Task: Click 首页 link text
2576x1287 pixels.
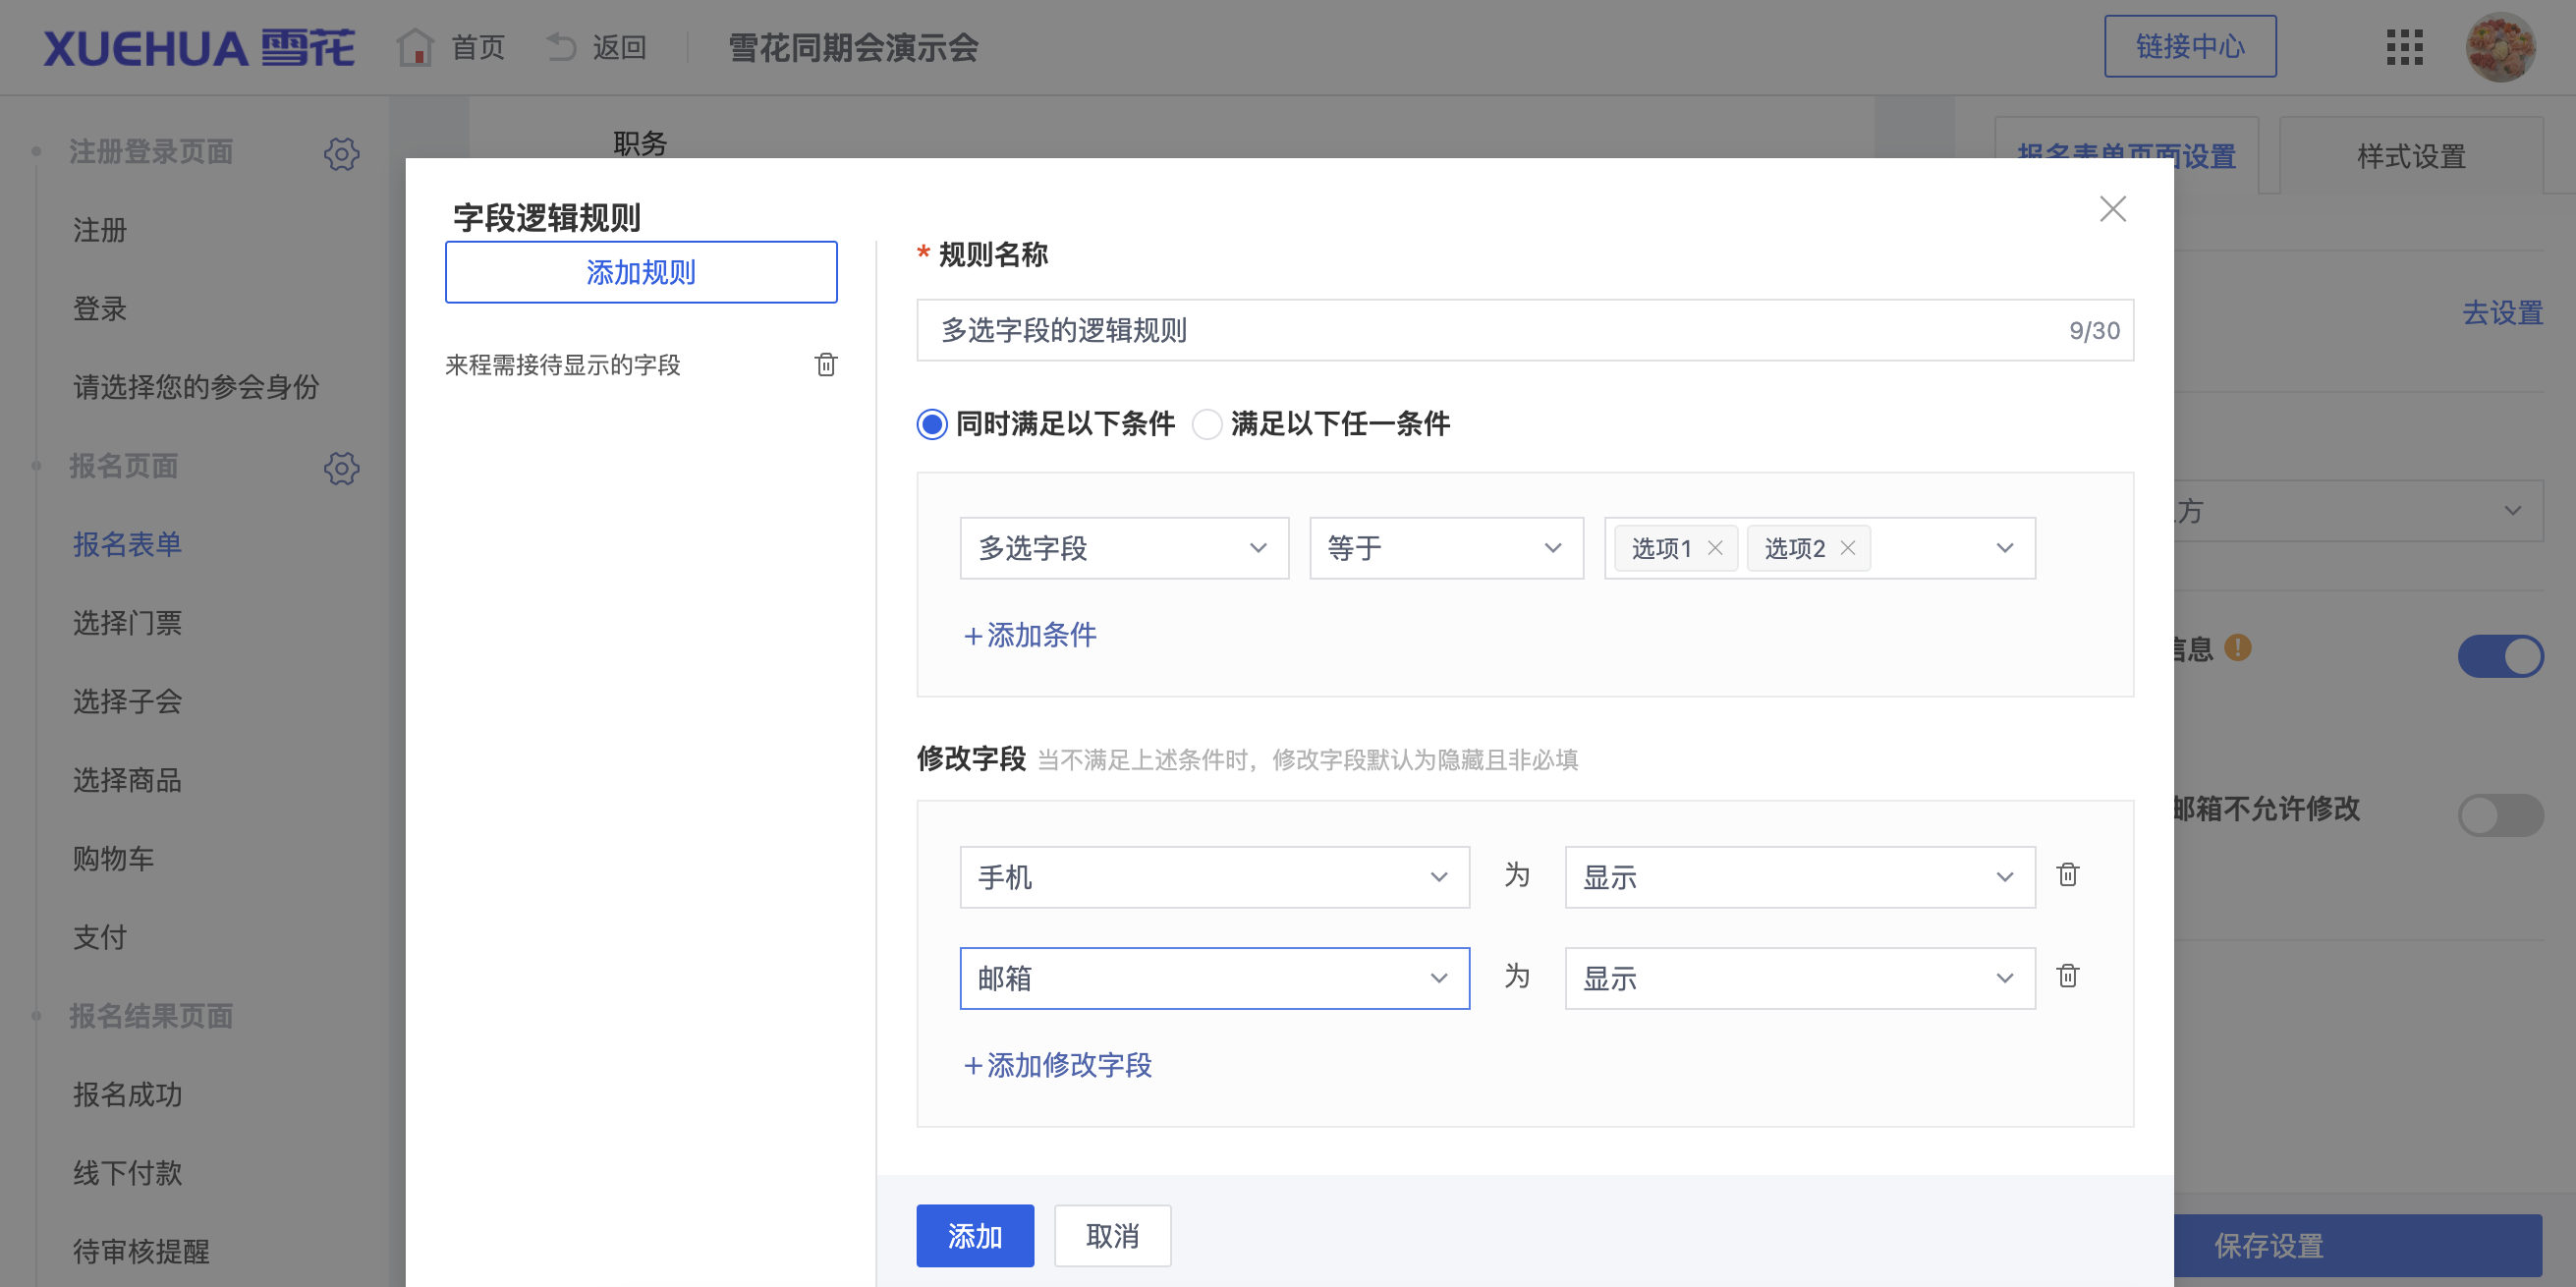Action: click(x=478, y=47)
